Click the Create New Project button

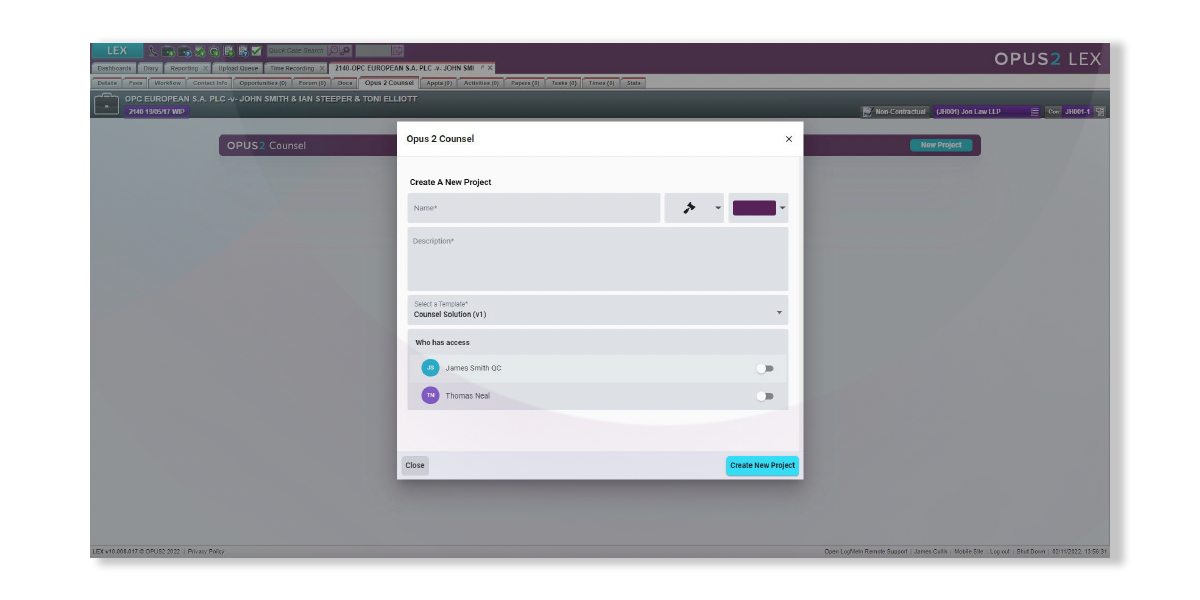pyautogui.click(x=762, y=465)
